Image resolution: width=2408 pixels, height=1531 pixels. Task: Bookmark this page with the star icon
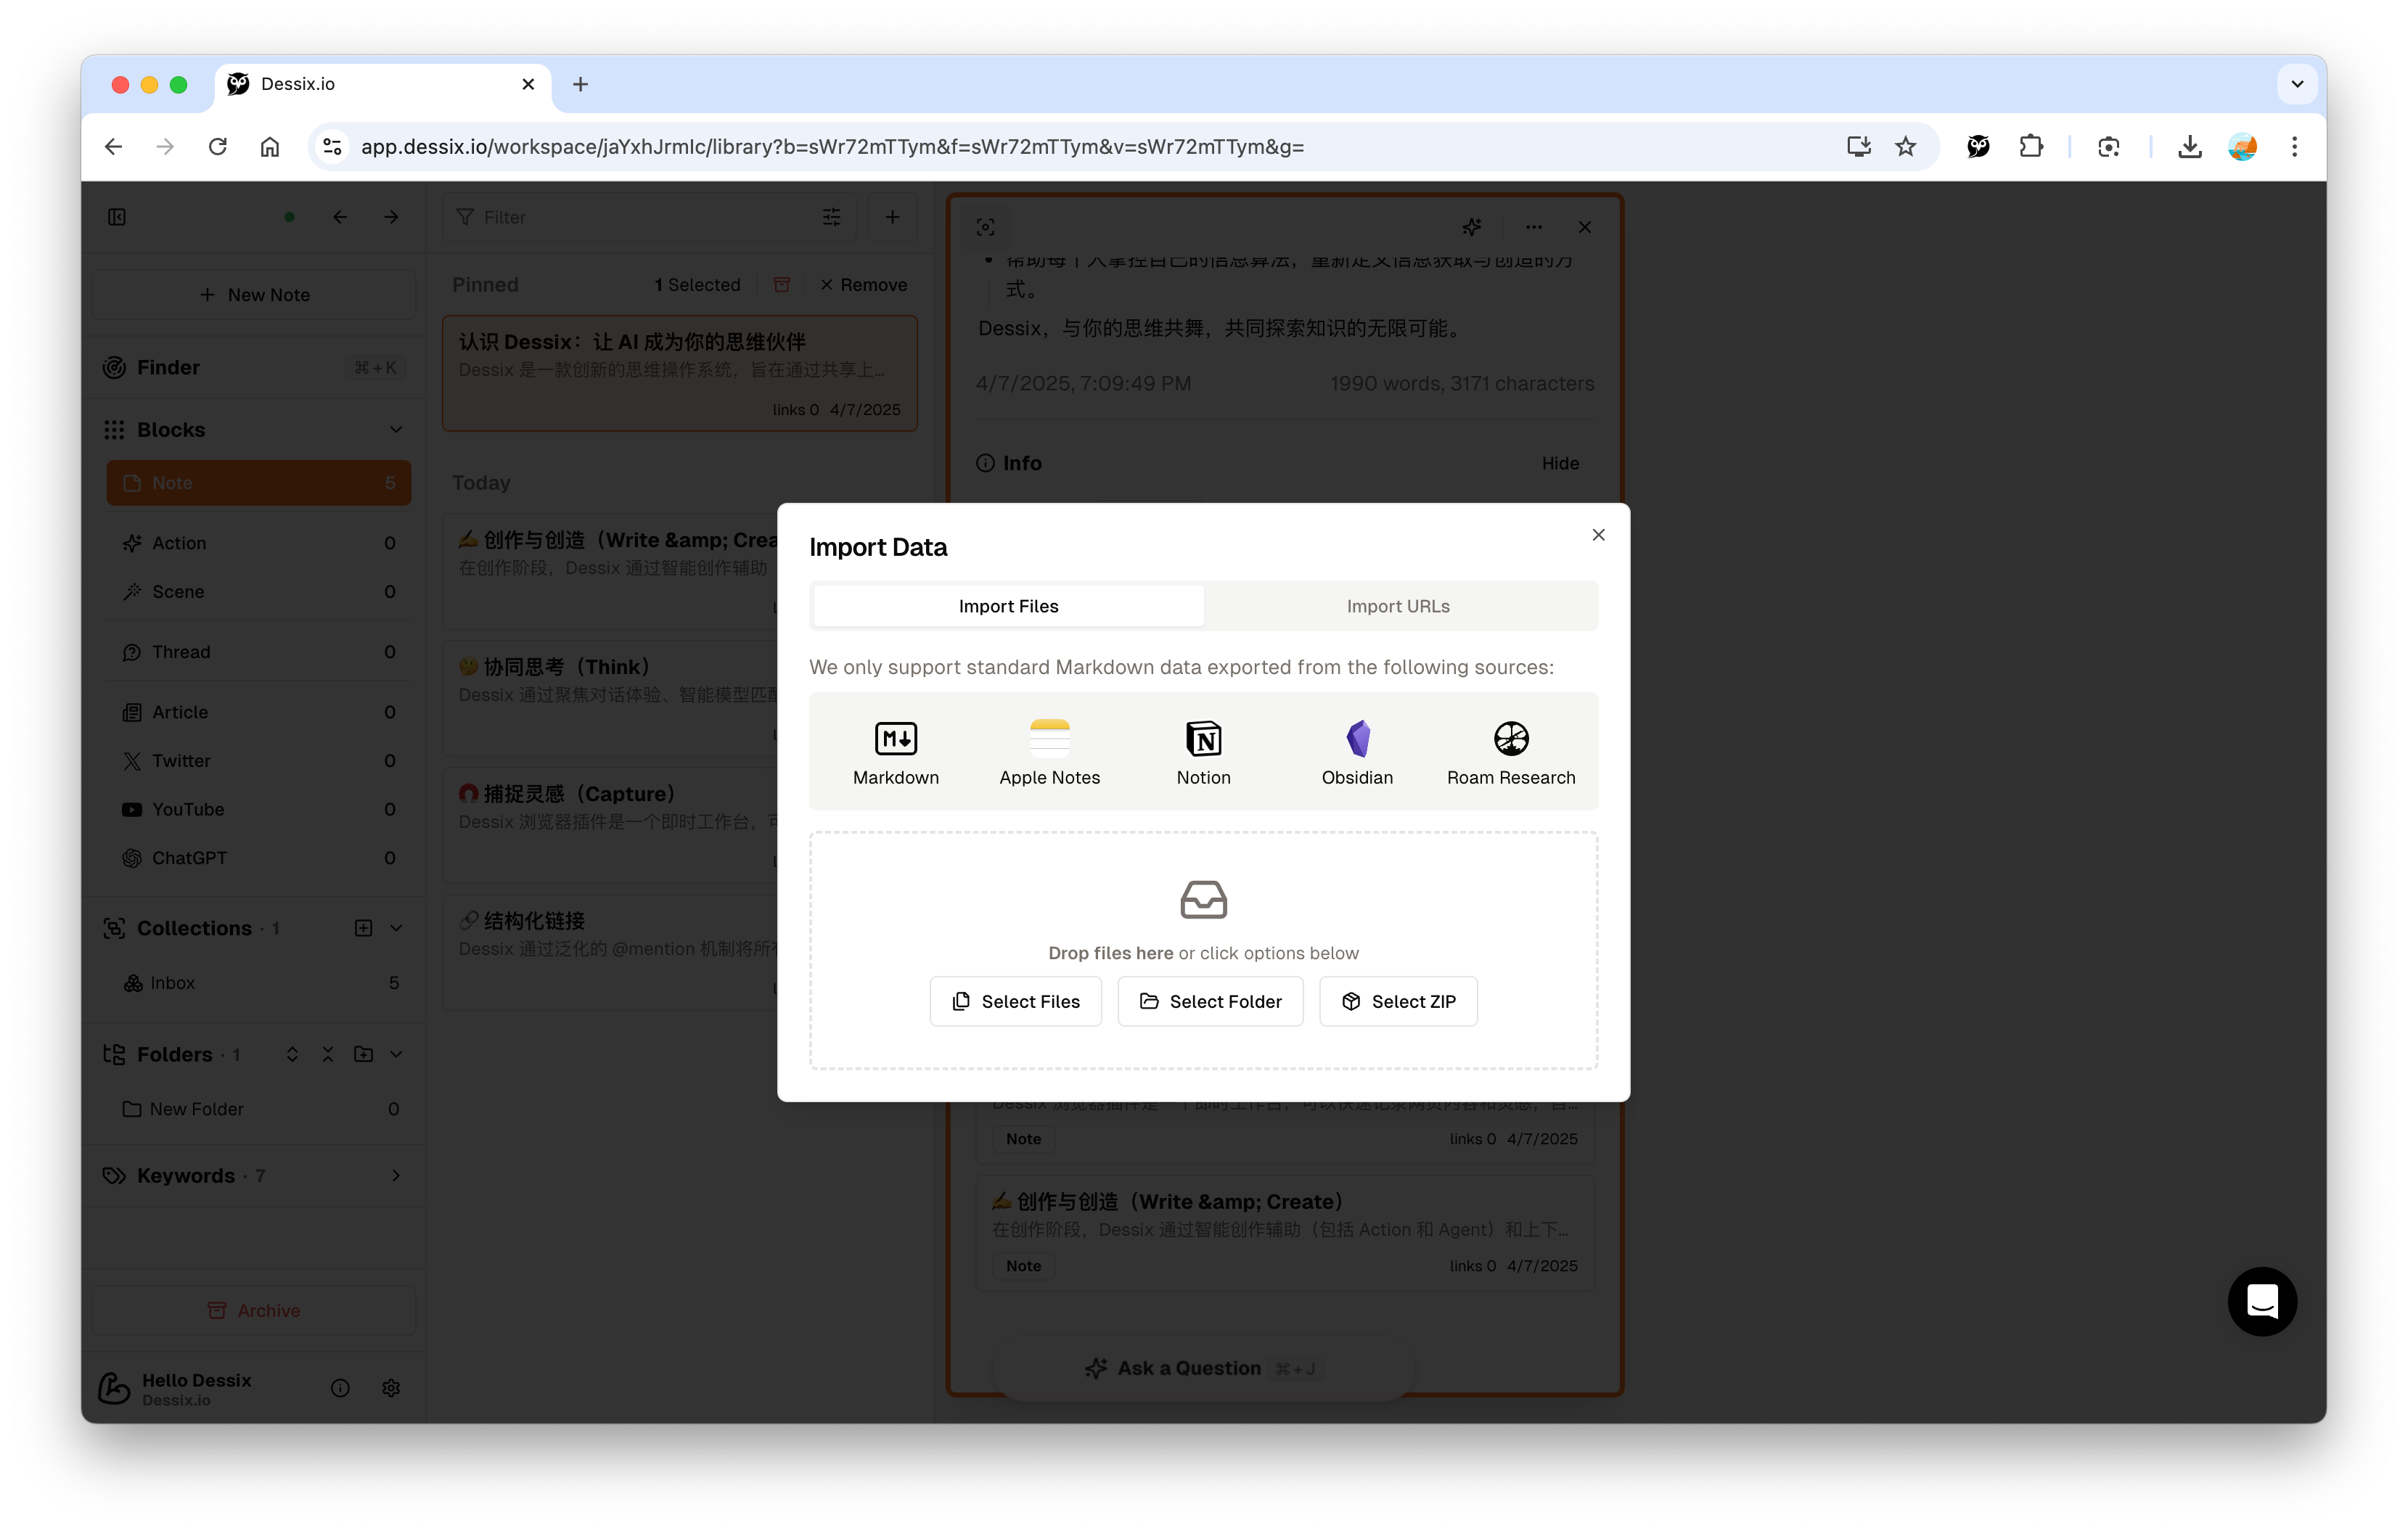pyautogui.click(x=1905, y=147)
